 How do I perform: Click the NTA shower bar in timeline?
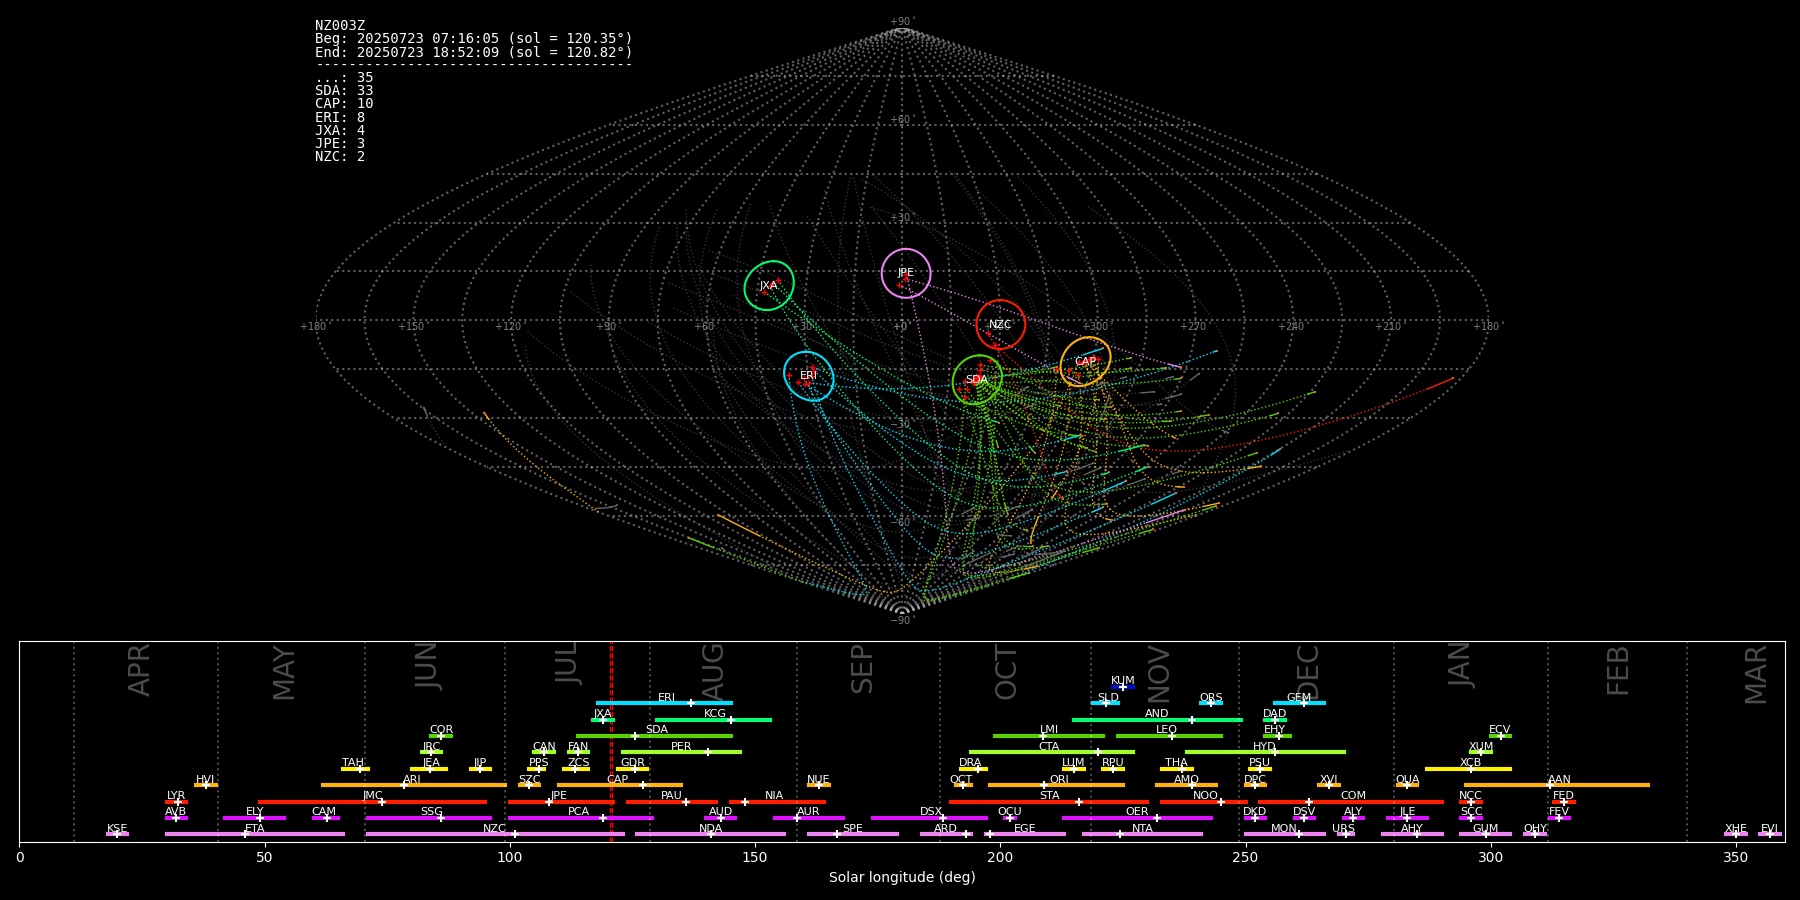point(1142,834)
